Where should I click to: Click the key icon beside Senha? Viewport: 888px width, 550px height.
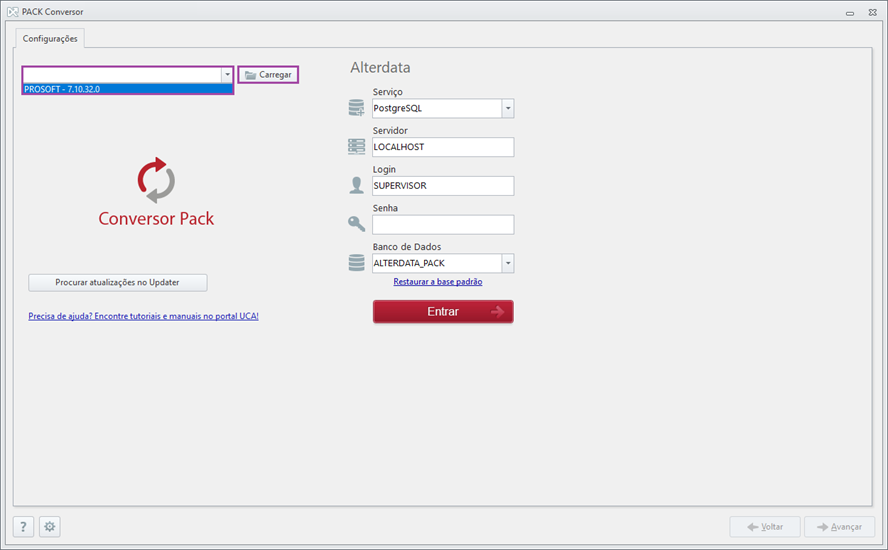(x=356, y=224)
